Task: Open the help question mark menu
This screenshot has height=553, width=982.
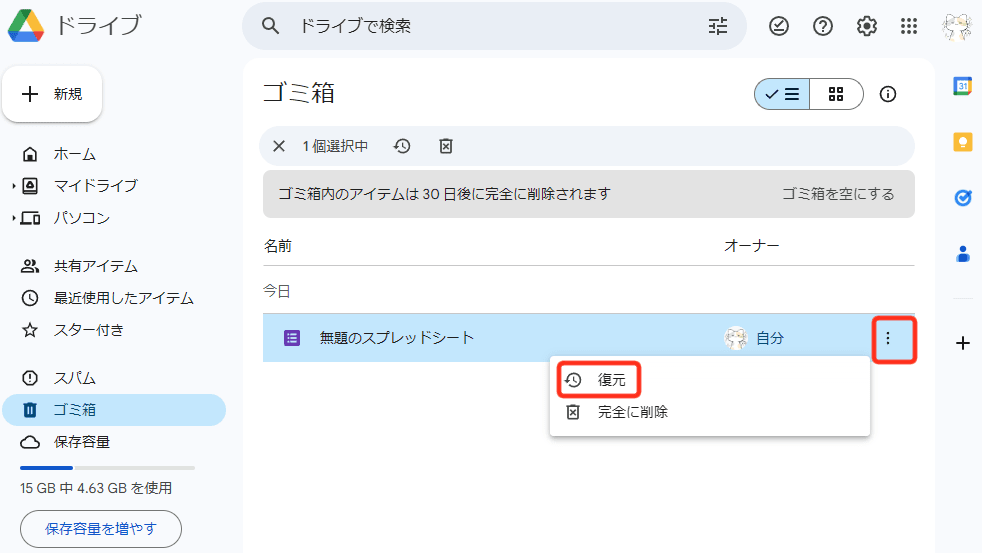Action: coord(823,26)
